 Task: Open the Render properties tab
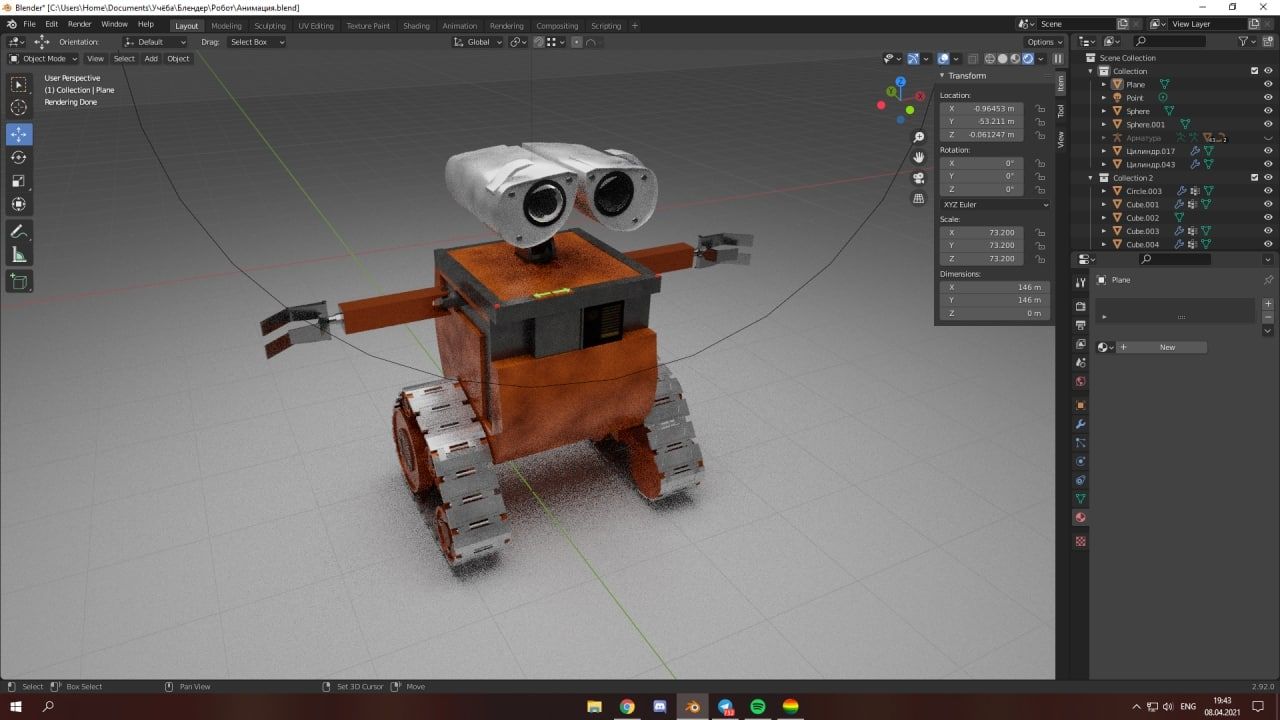(x=1080, y=306)
